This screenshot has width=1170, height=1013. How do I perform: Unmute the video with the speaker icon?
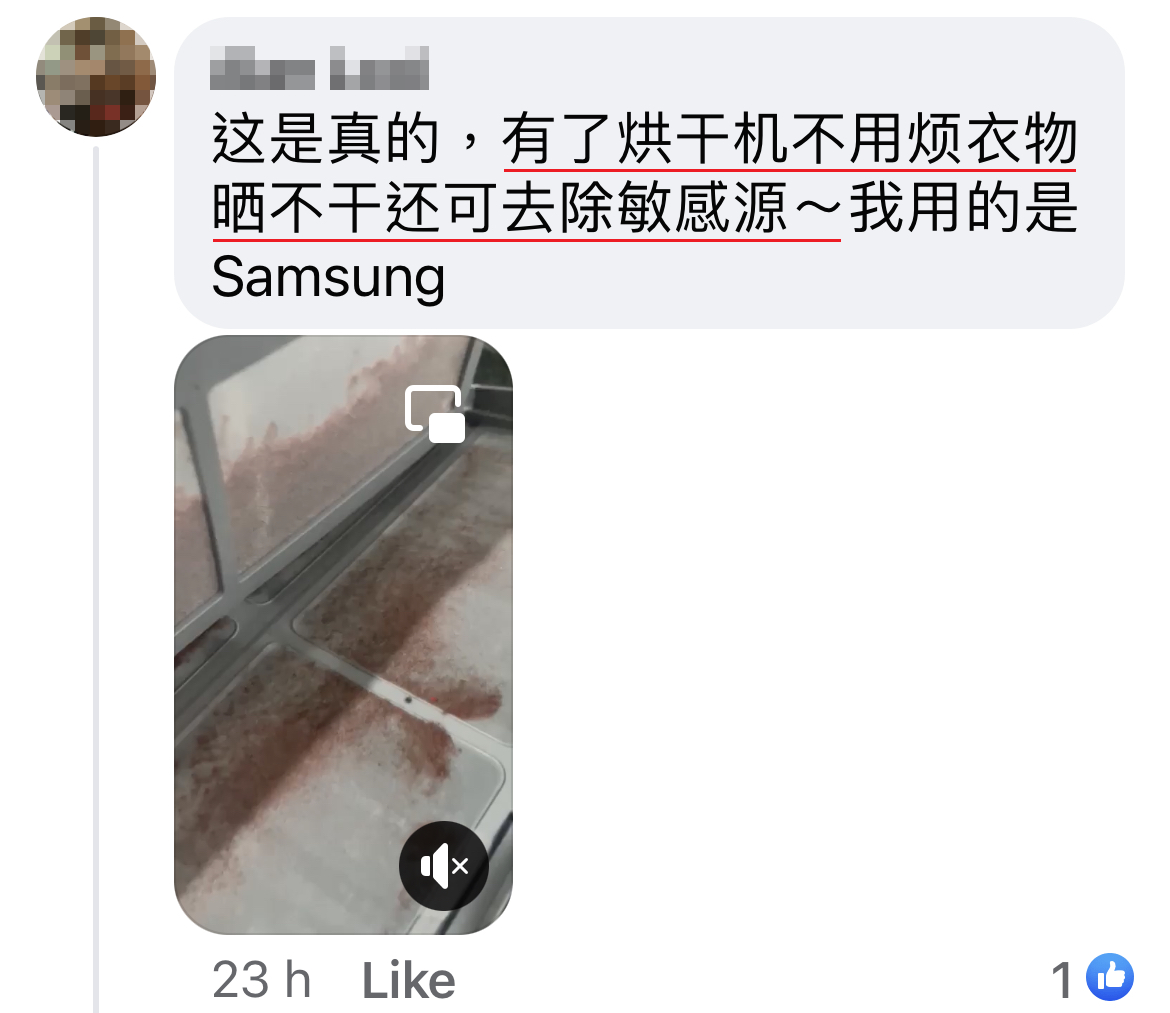click(x=443, y=865)
